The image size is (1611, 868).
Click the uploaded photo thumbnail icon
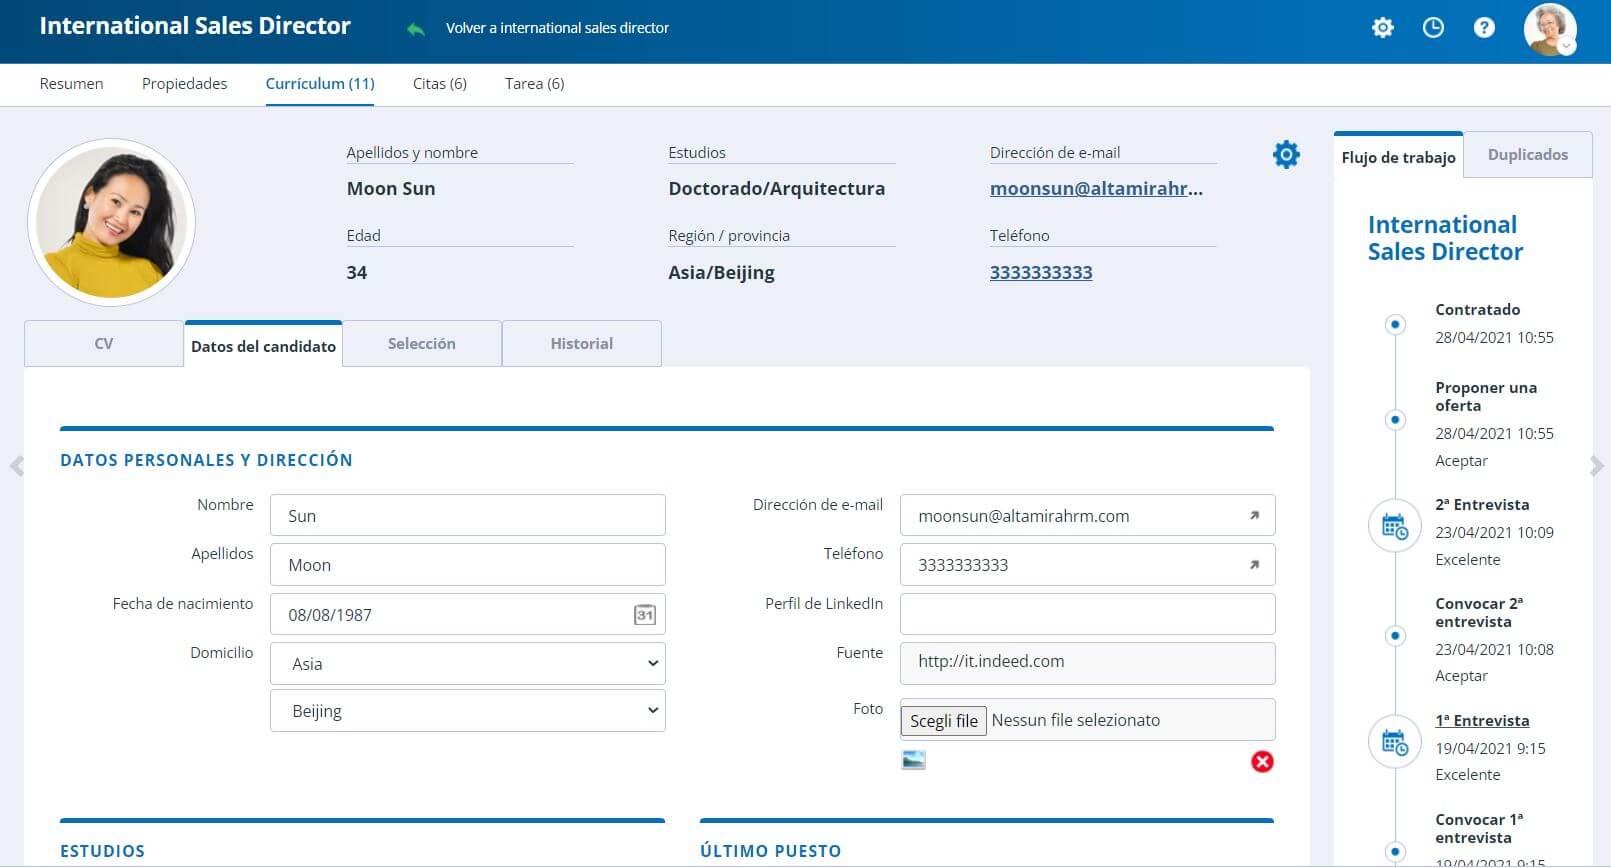click(x=913, y=760)
